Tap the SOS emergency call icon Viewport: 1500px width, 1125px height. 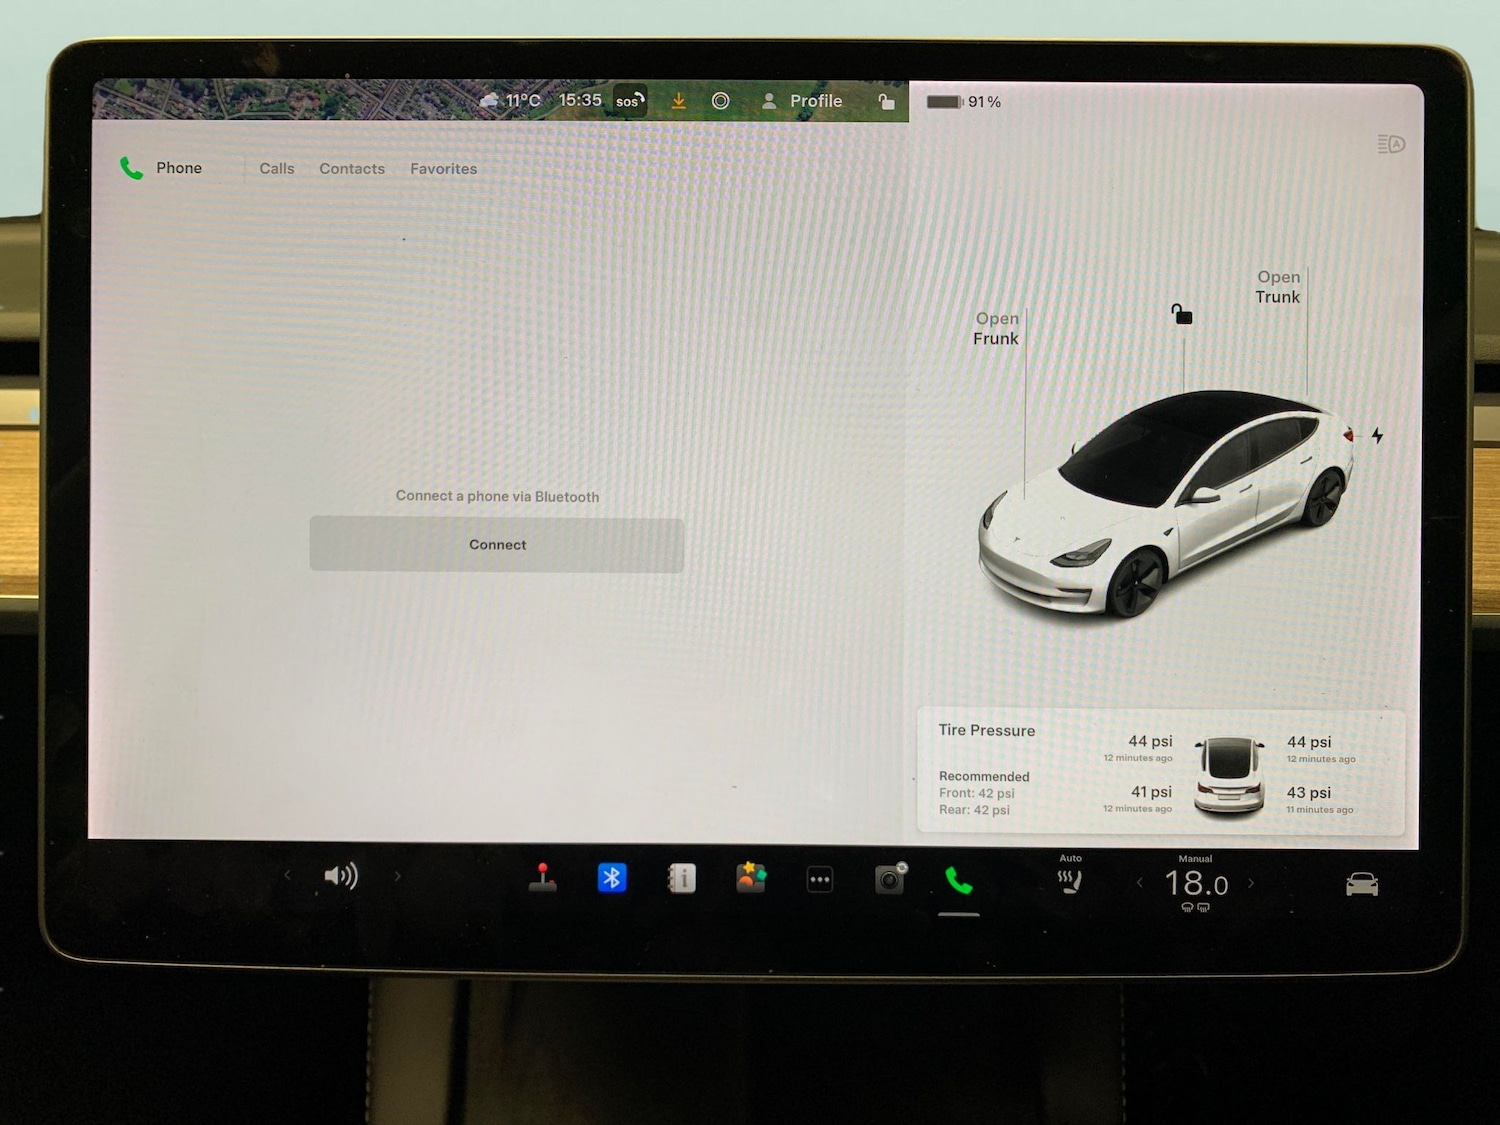628,100
